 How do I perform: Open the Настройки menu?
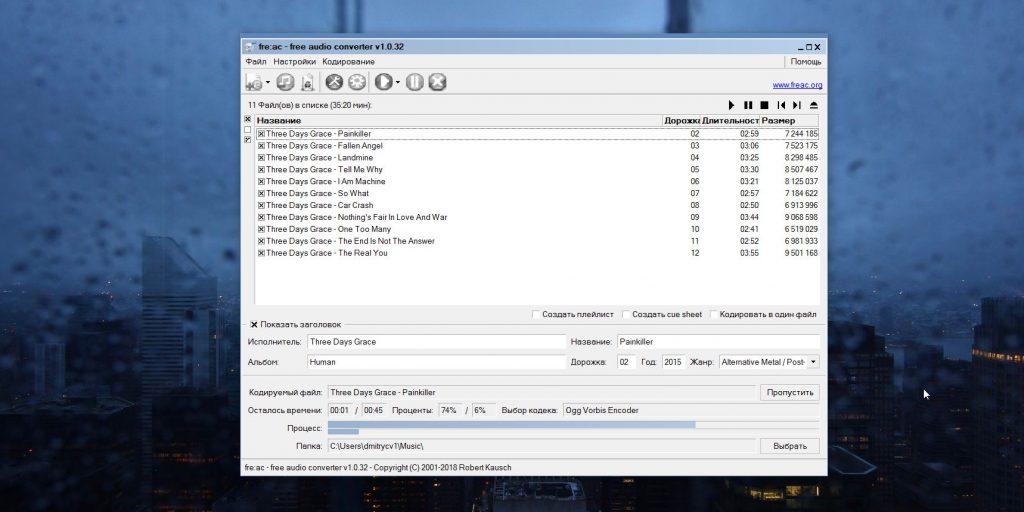point(295,62)
